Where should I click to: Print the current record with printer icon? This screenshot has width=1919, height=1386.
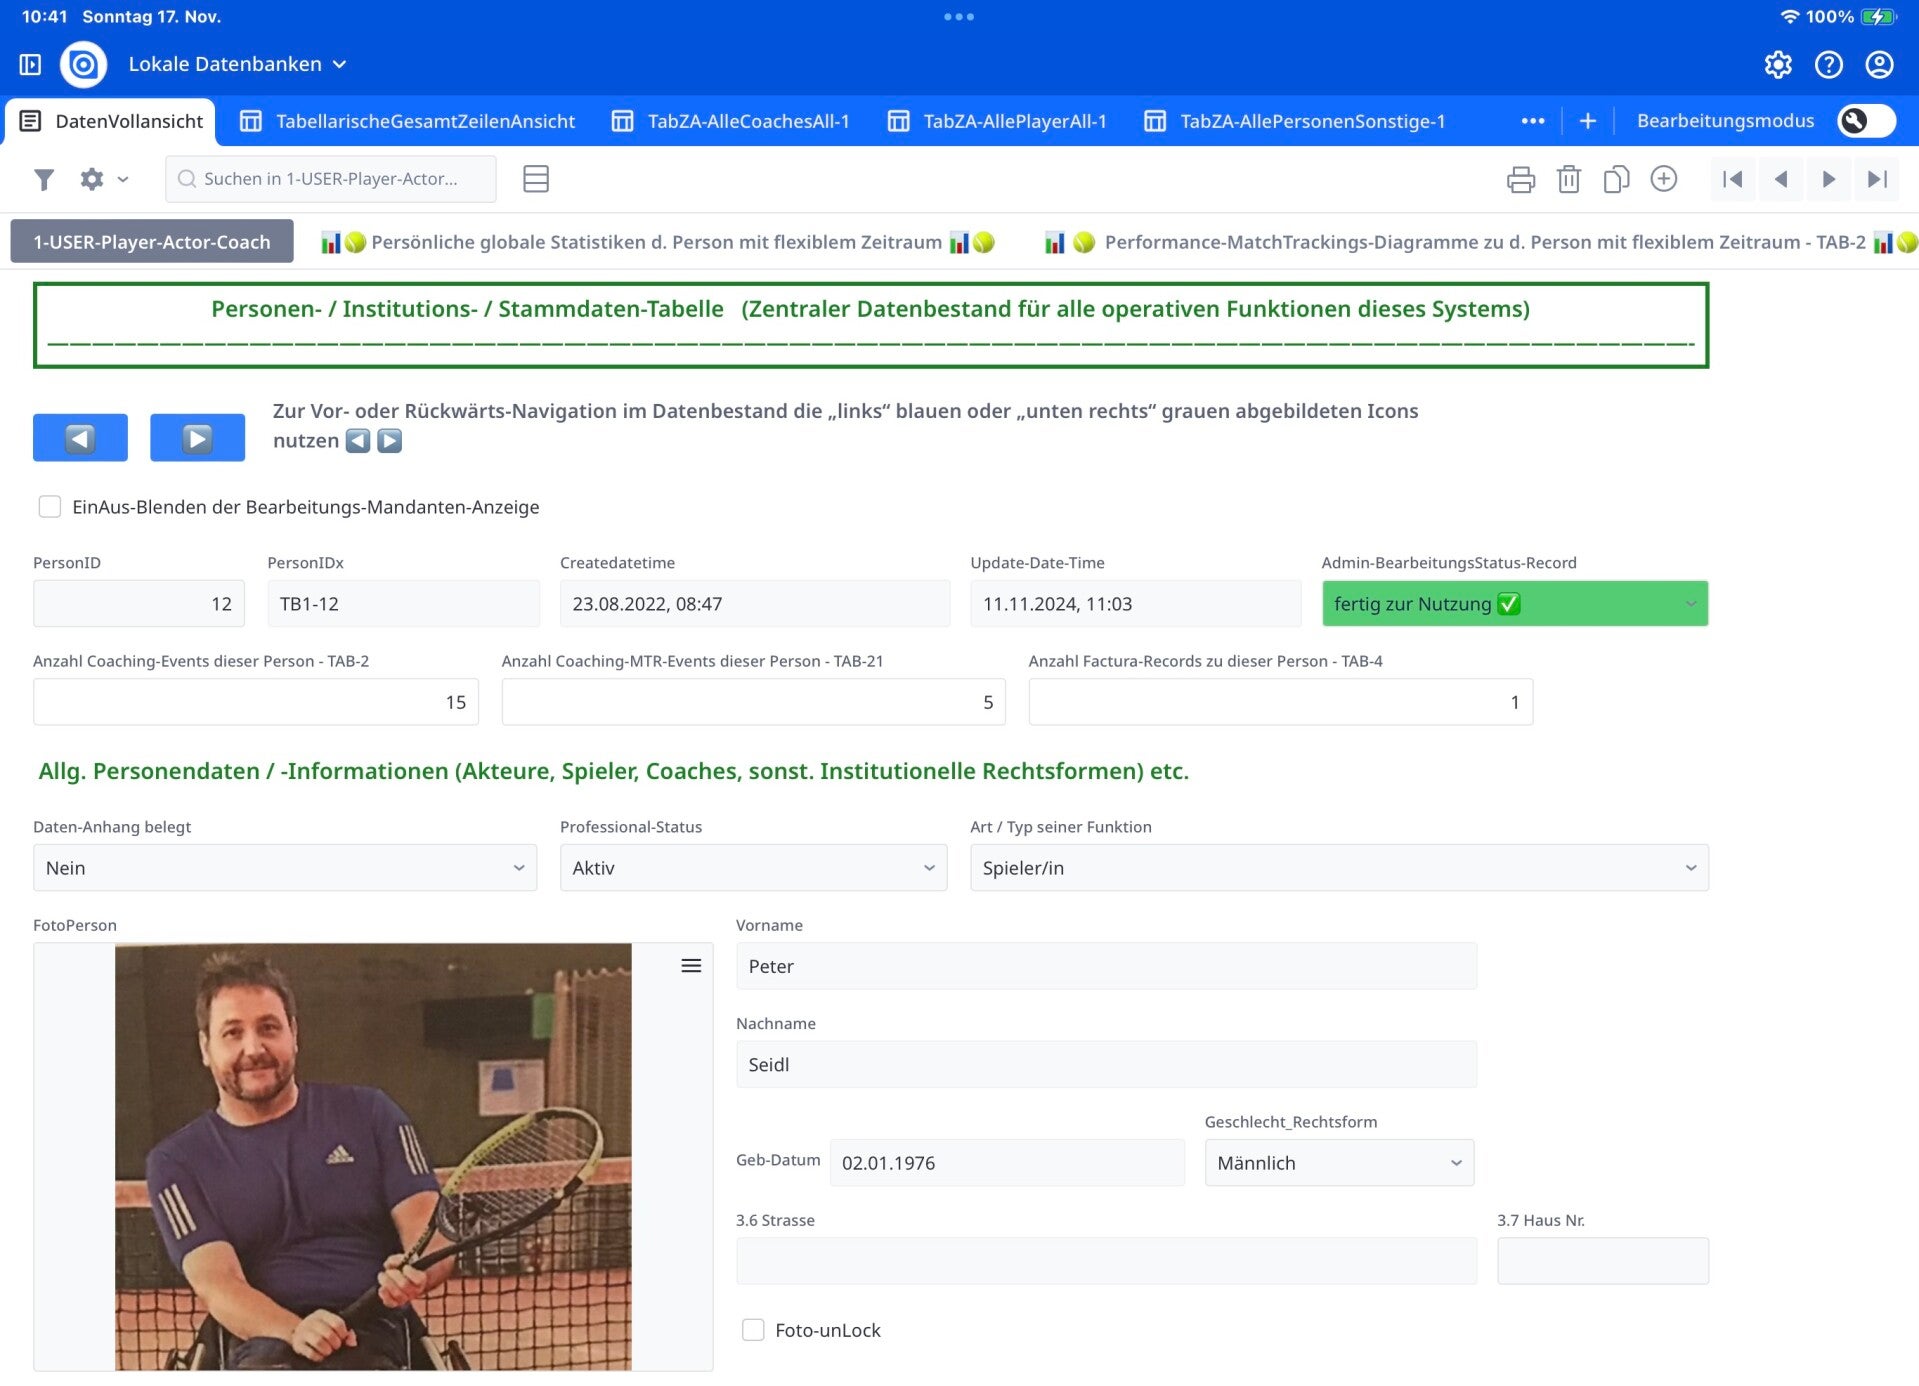[x=1520, y=179]
